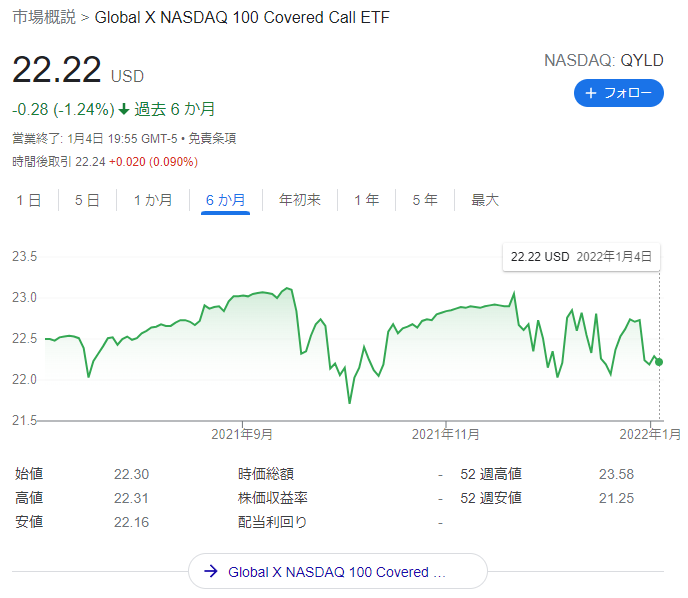Click the 23.5 y-axis label

coord(25,256)
